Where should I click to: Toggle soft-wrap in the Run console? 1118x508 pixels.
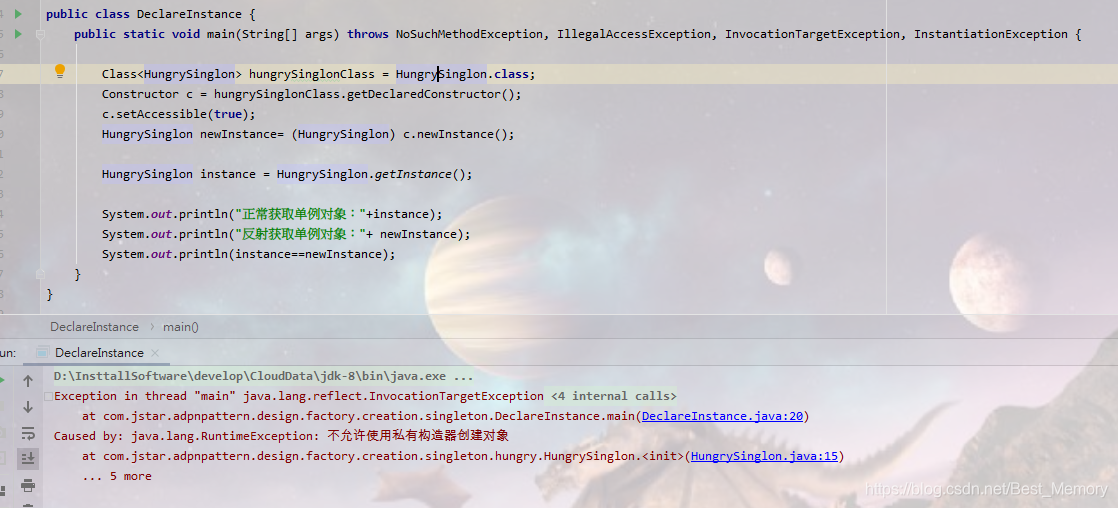[28, 433]
